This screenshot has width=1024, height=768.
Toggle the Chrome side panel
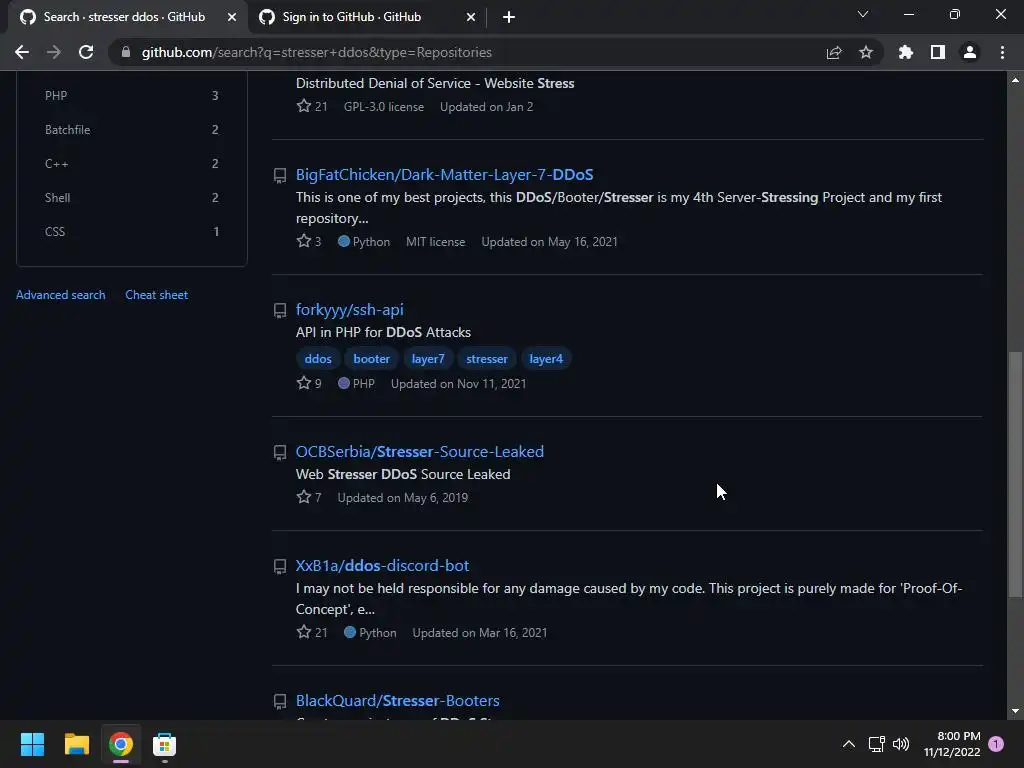(x=938, y=52)
